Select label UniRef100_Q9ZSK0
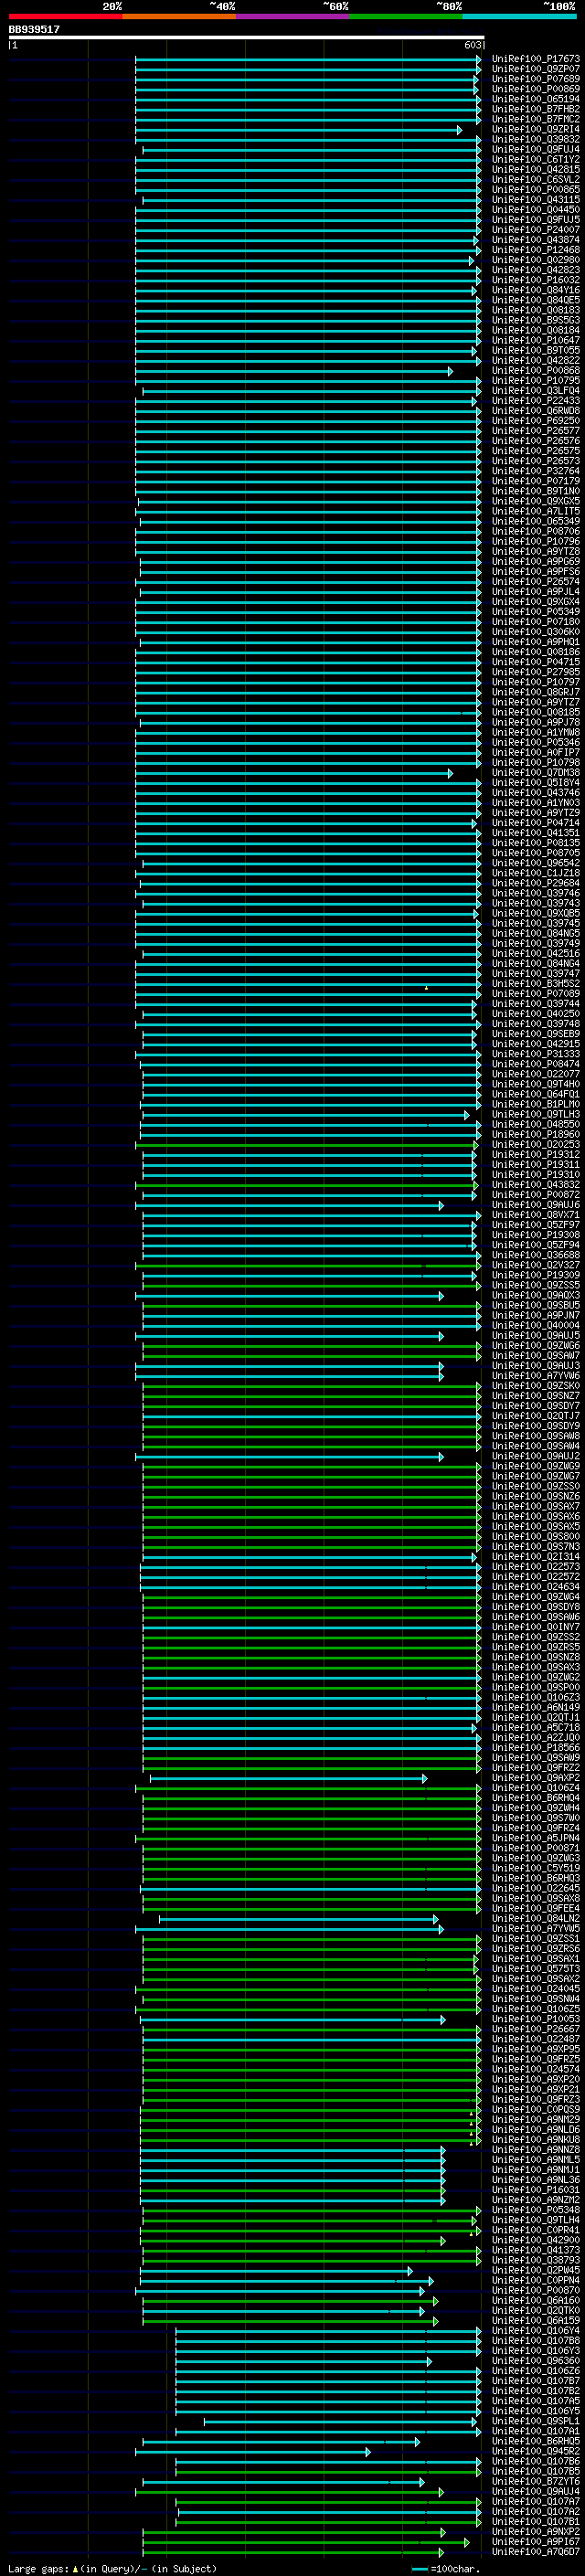Image resolution: width=585 pixels, height=2576 pixels. [536, 1386]
